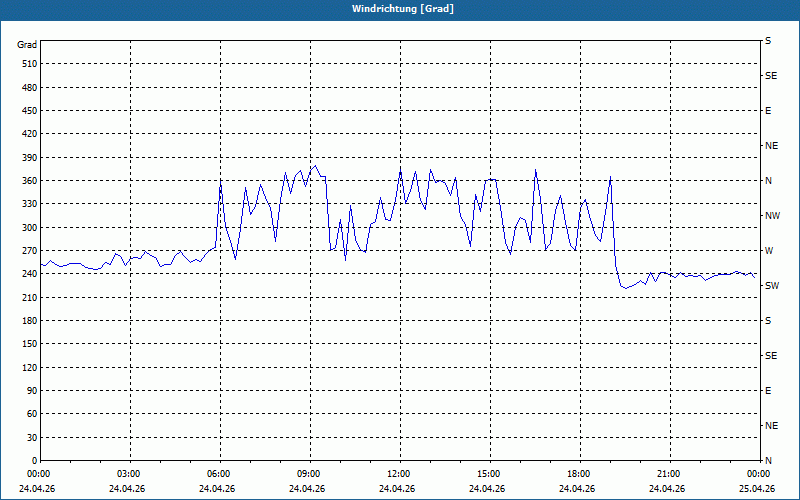This screenshot has height=500, width=800.
Task: Select the N compass label level with 360
Action: pos(768,181)
